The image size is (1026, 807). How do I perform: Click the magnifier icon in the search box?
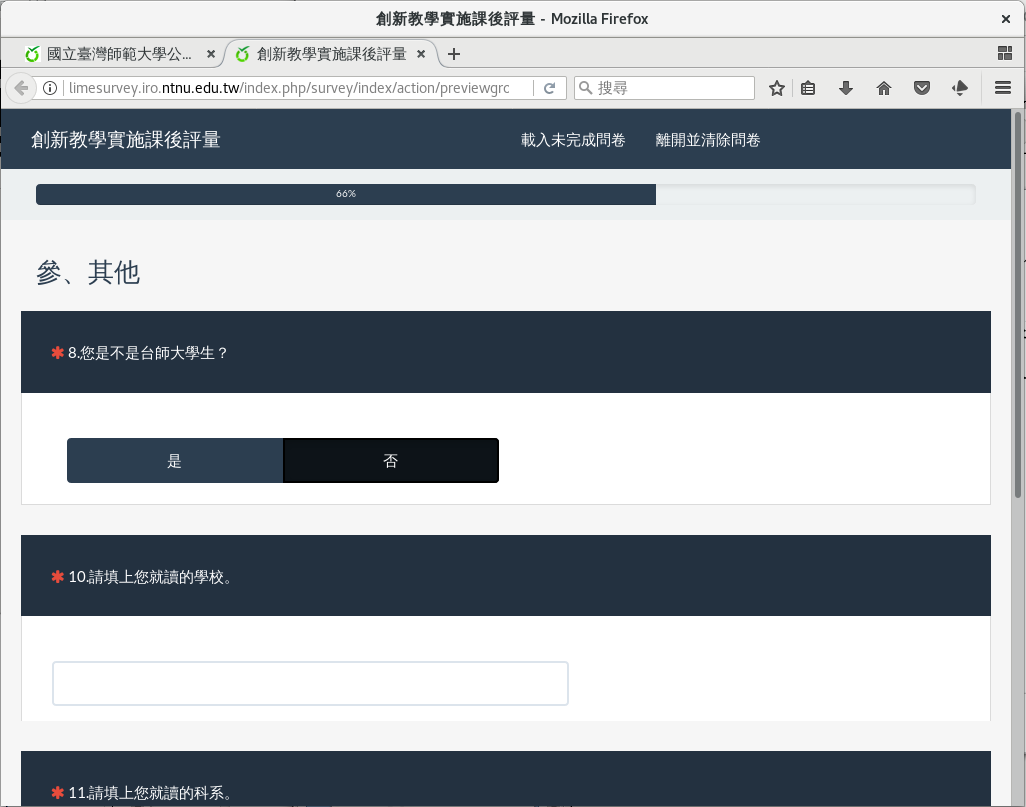[x=586, y=88]
